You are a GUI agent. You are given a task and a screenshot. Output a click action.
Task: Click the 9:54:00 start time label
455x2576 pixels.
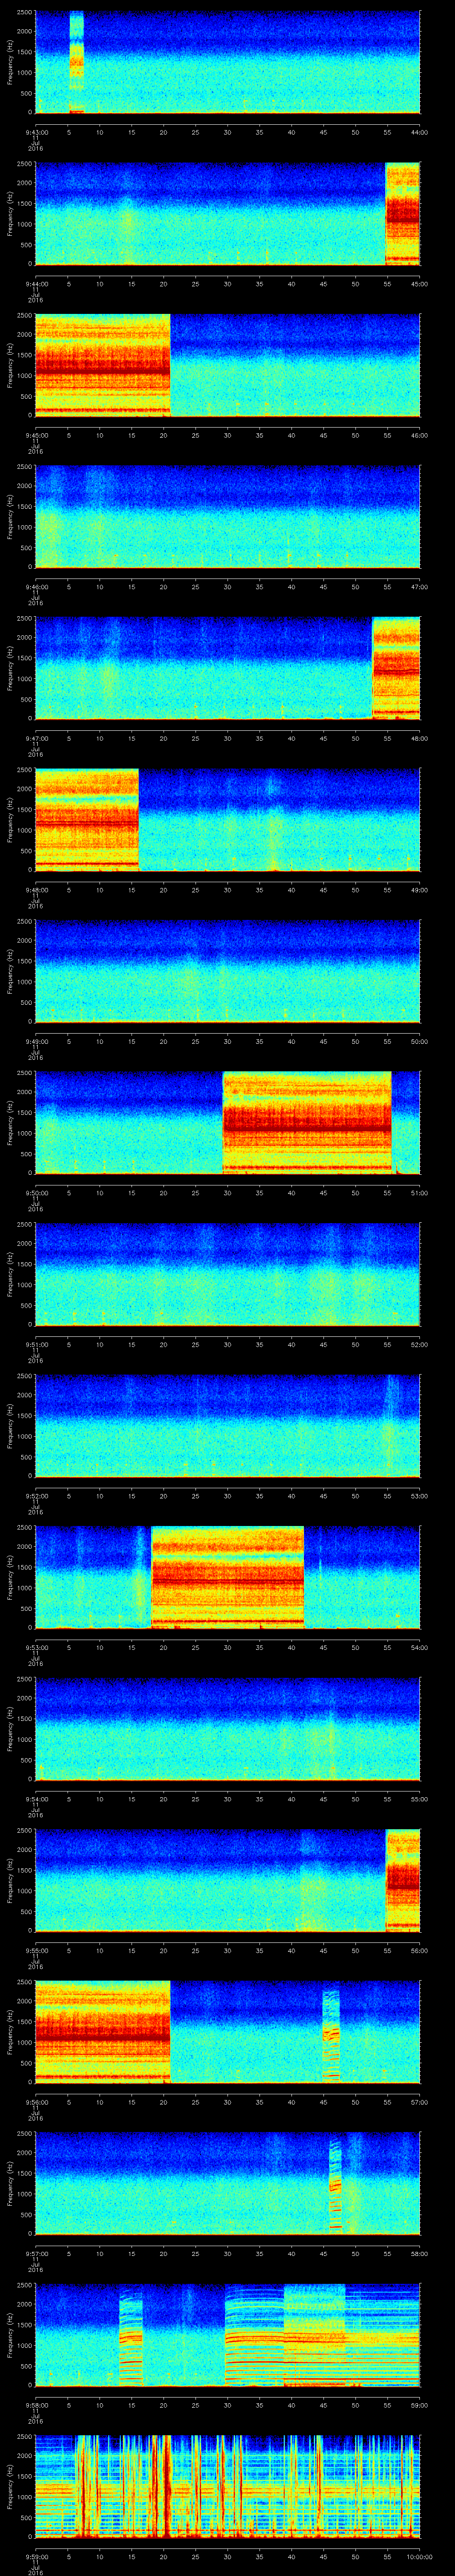36,1799
